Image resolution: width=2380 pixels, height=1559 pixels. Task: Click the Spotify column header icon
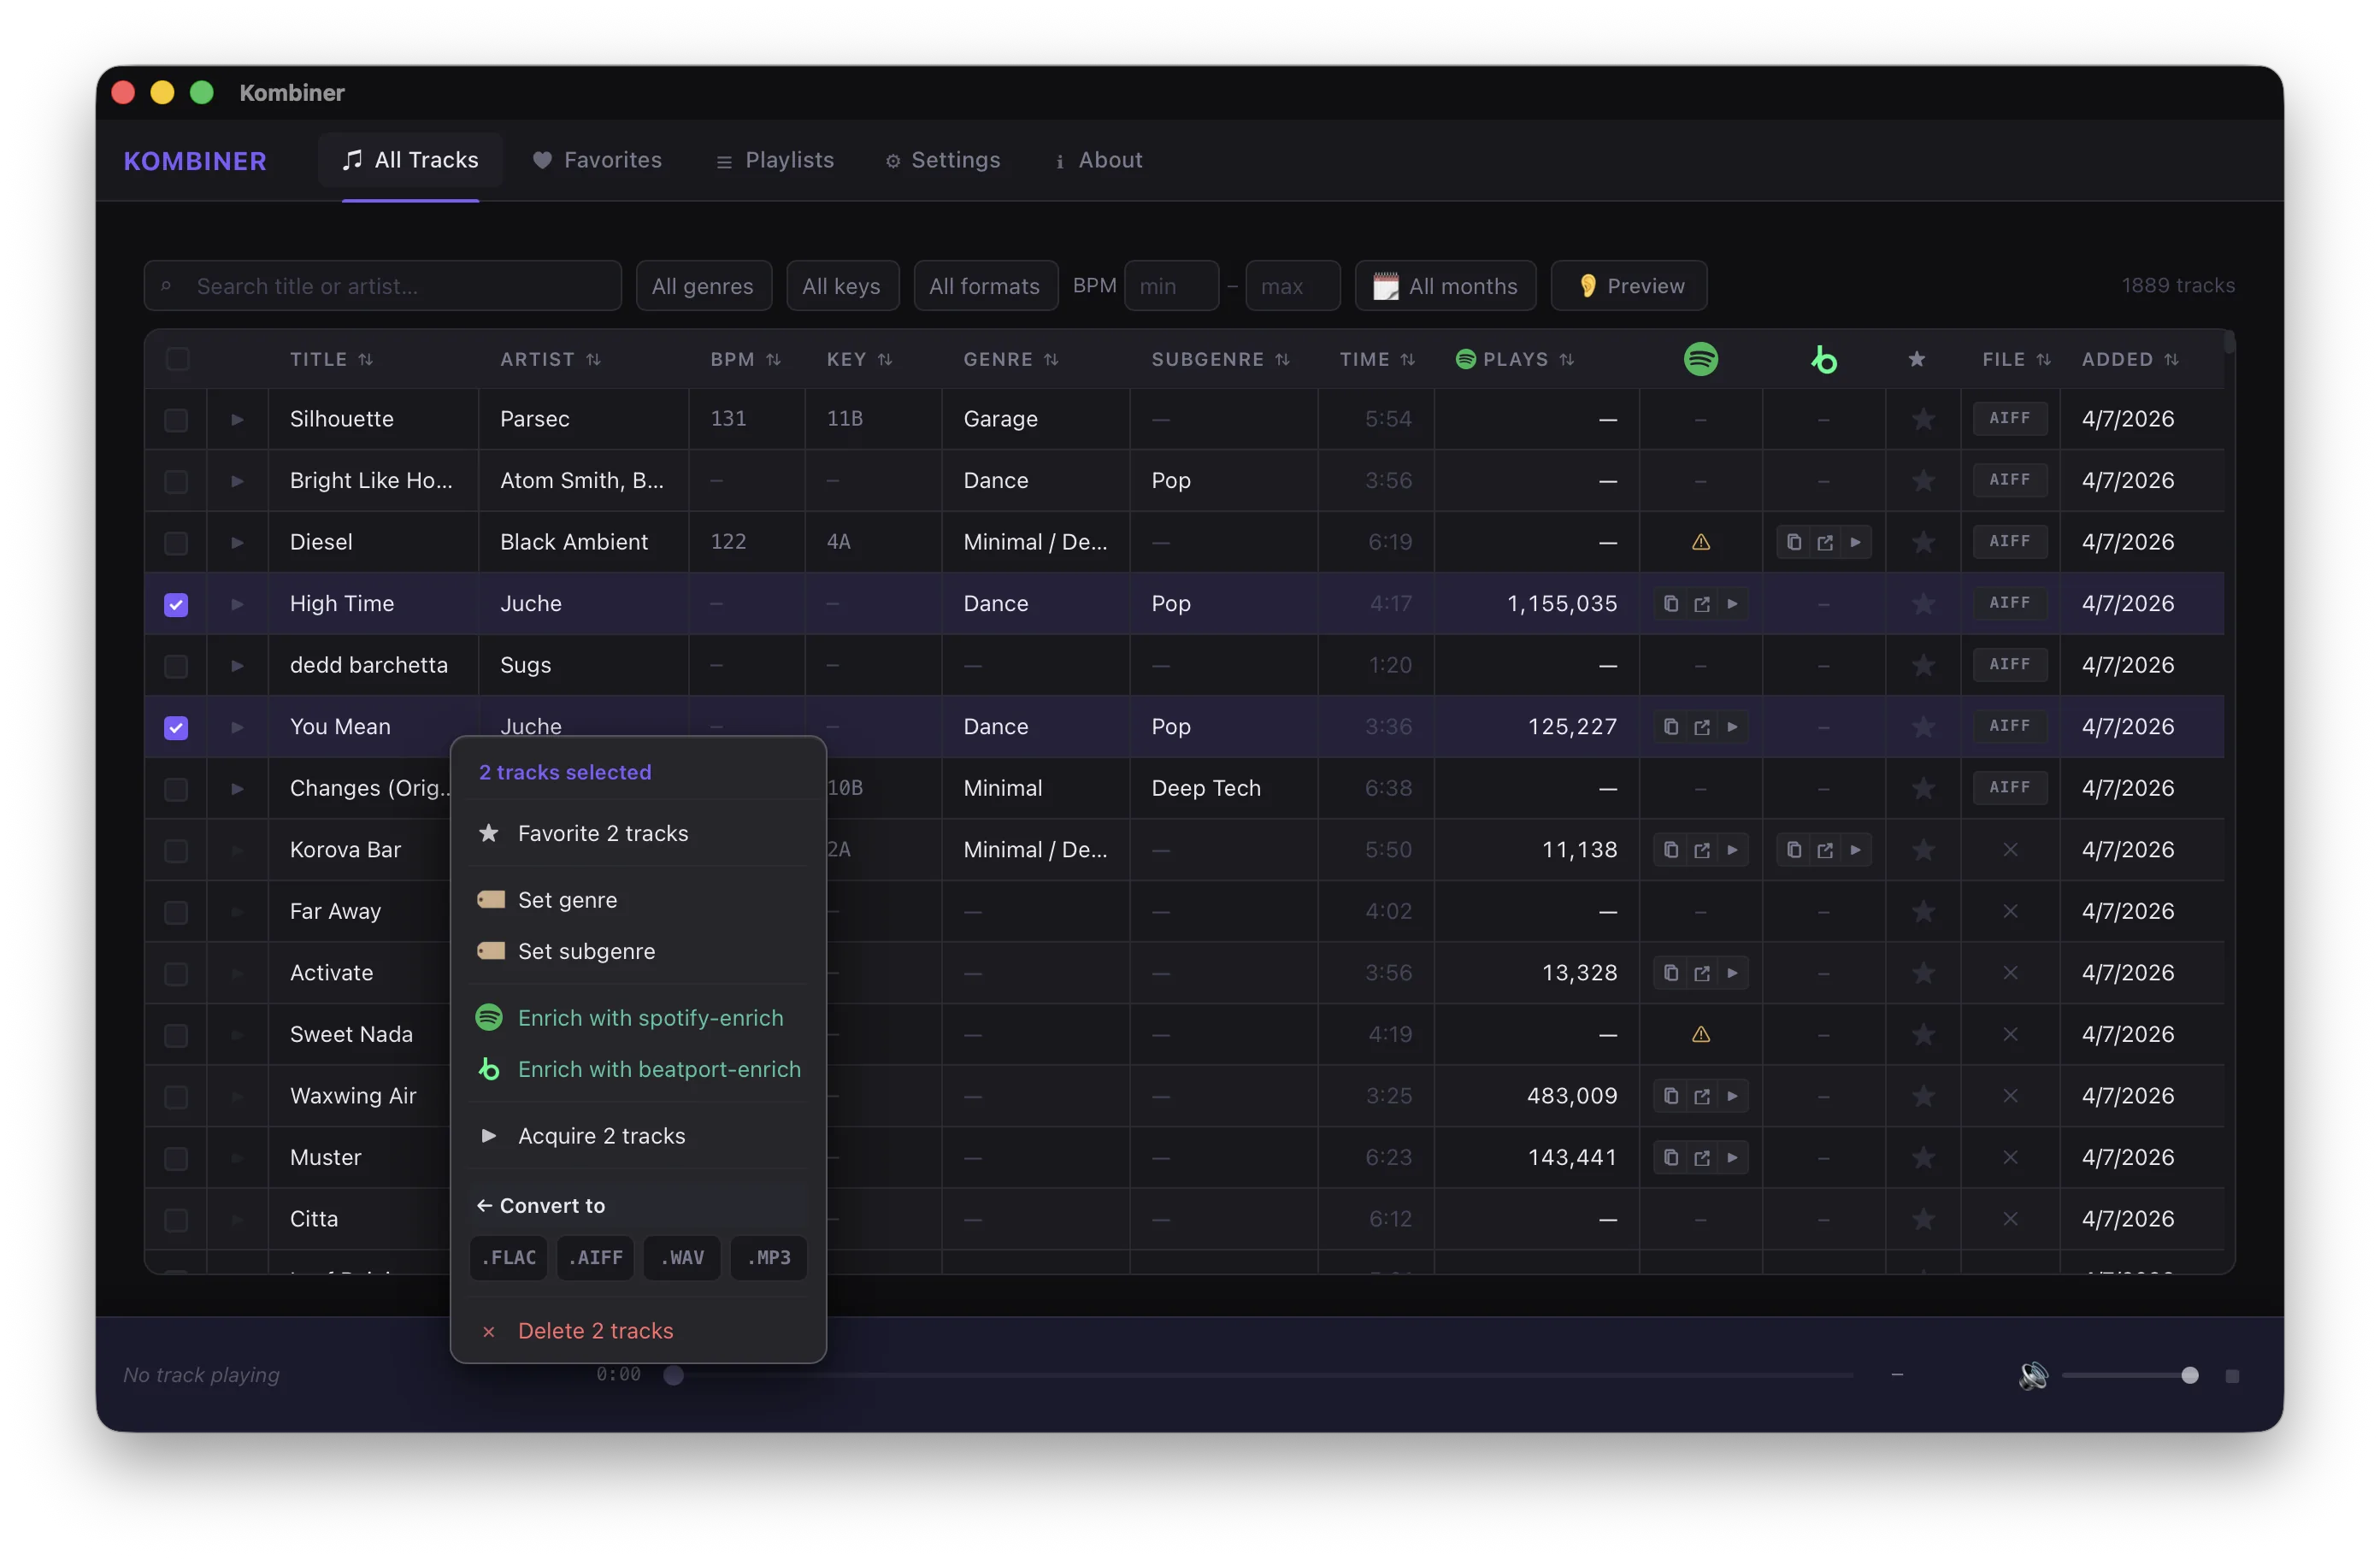(x=1700, y=359)
